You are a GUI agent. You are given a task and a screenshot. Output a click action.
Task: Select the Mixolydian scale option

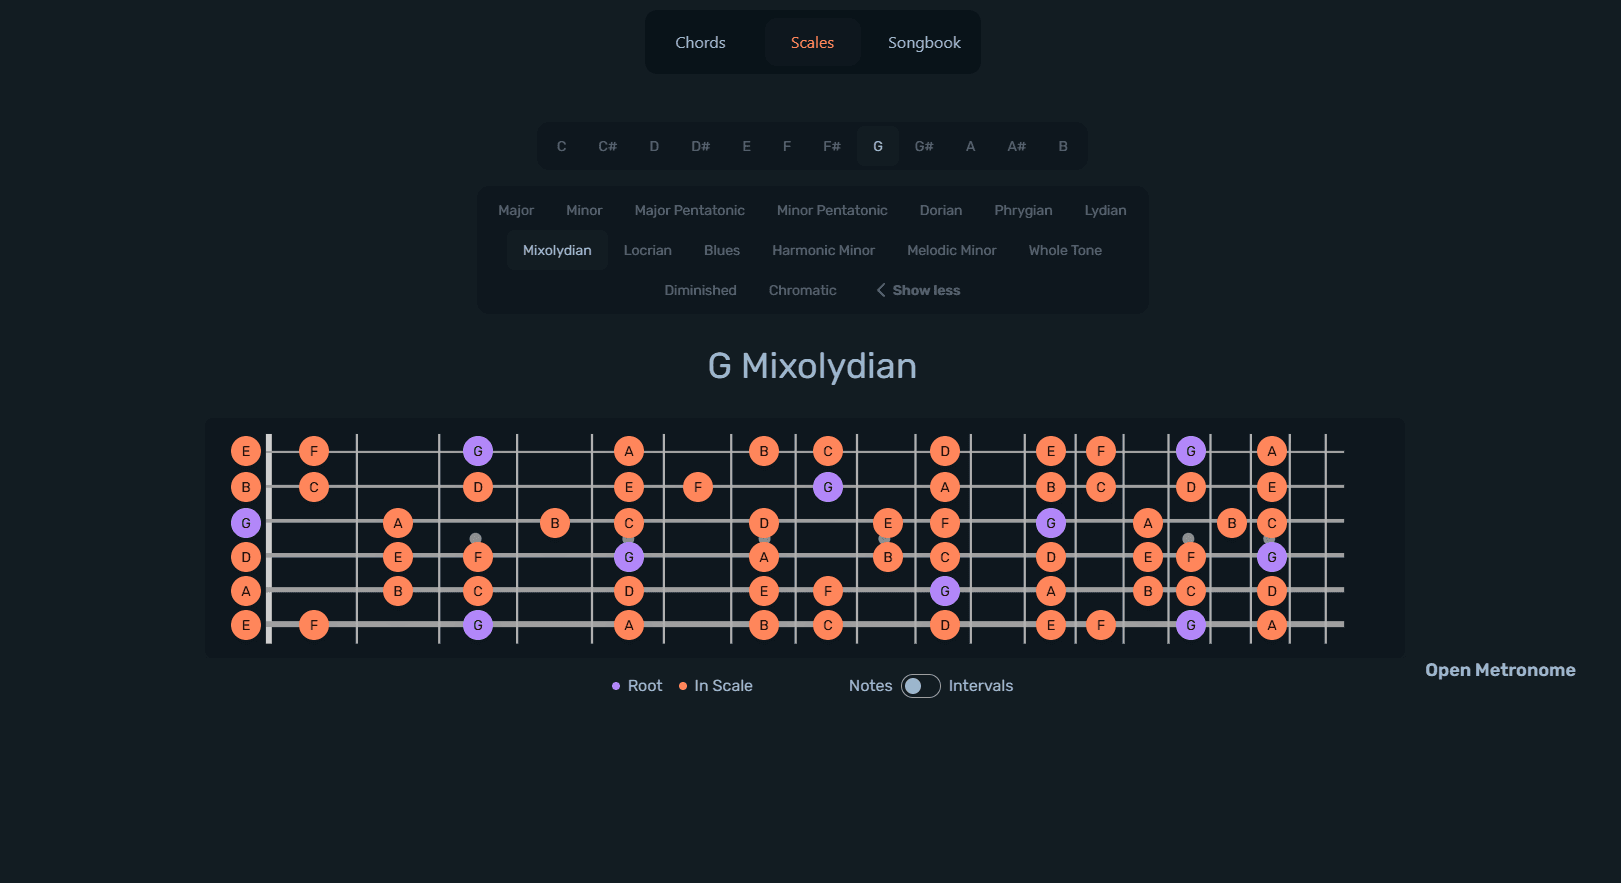coord(557,250)
